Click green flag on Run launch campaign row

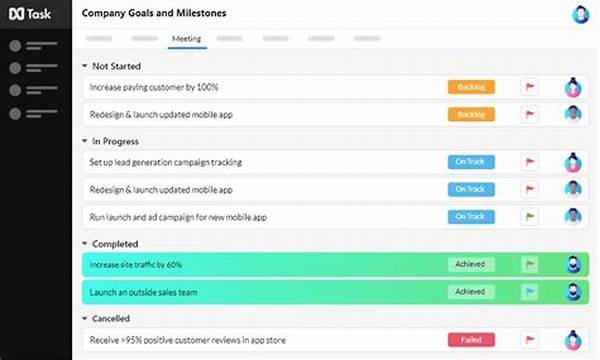(x=530, y=217)
